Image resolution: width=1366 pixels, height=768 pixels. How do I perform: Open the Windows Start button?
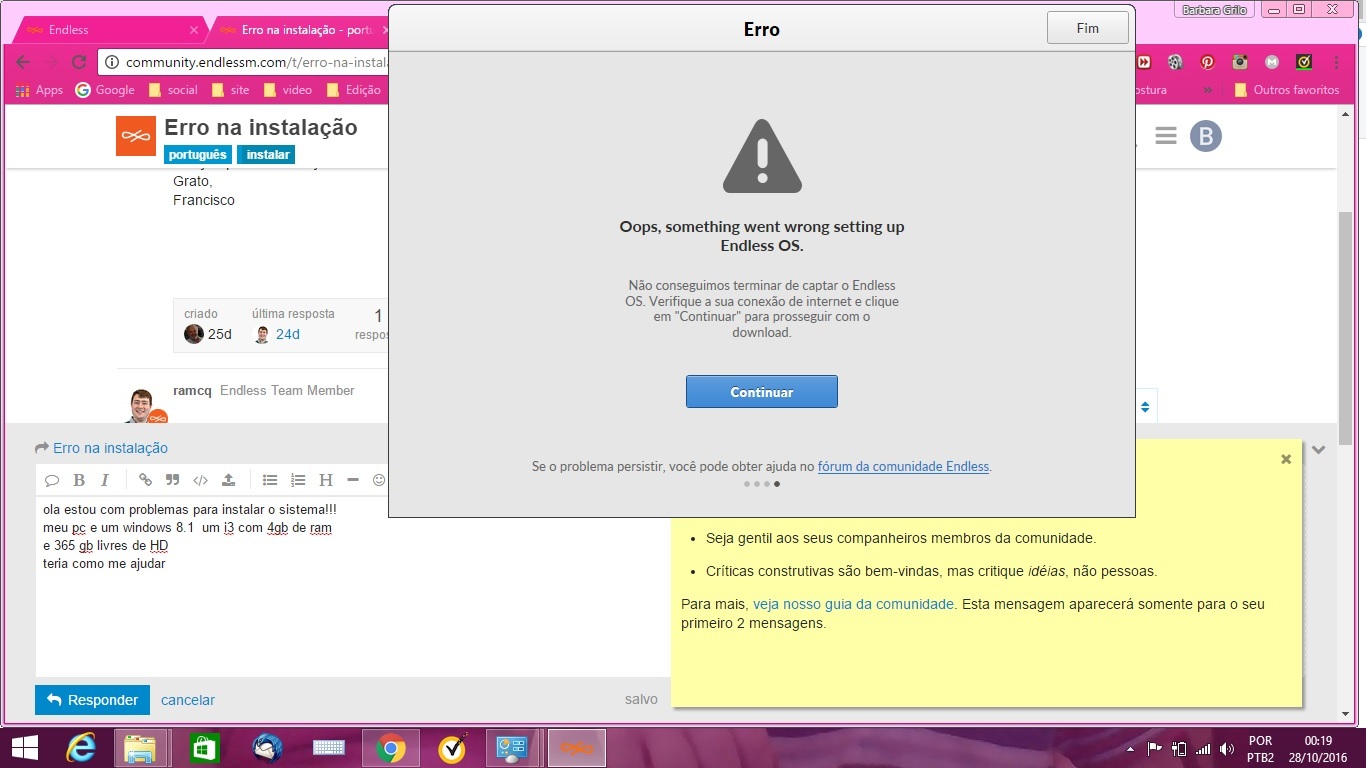24,748
